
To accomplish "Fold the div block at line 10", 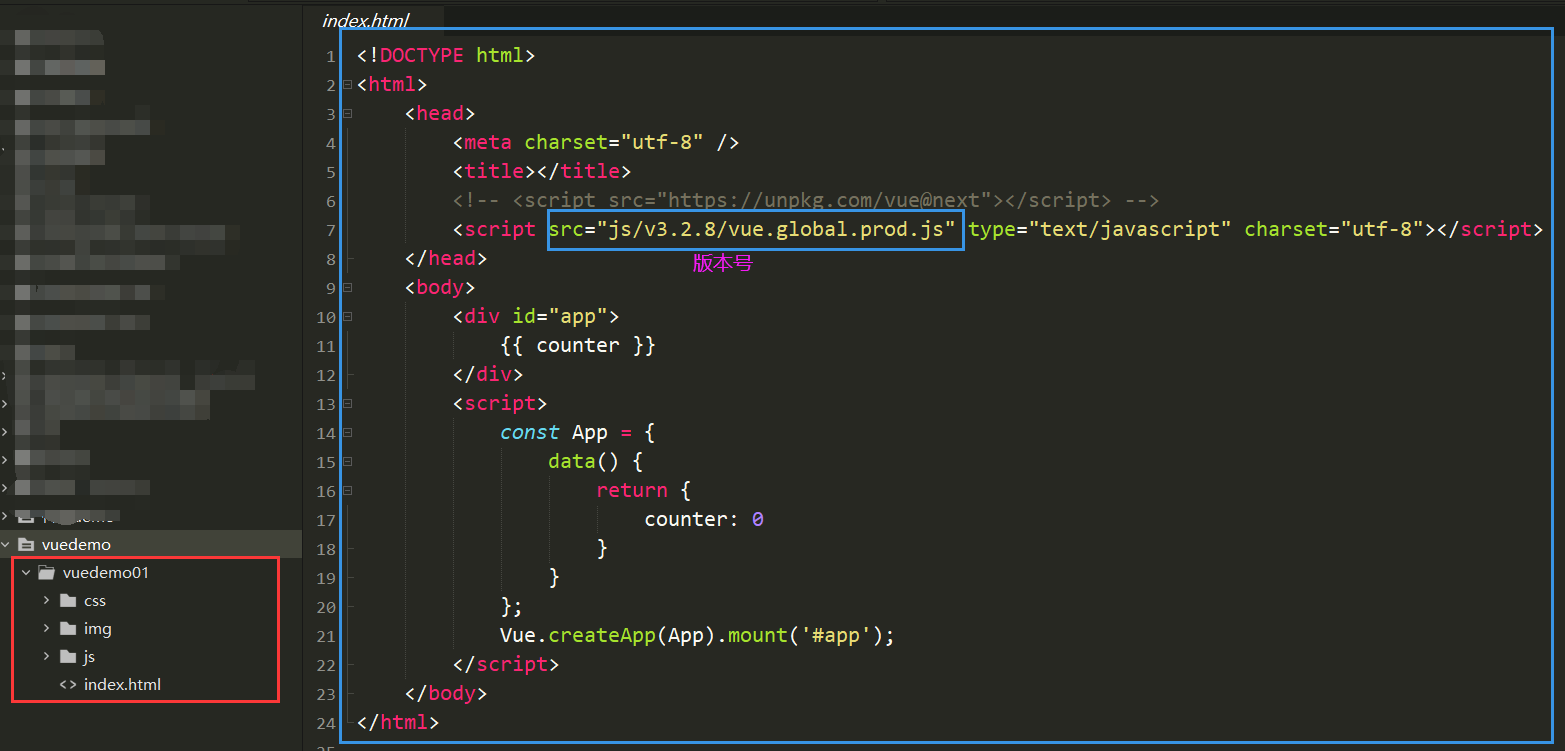I will [347, 317].
